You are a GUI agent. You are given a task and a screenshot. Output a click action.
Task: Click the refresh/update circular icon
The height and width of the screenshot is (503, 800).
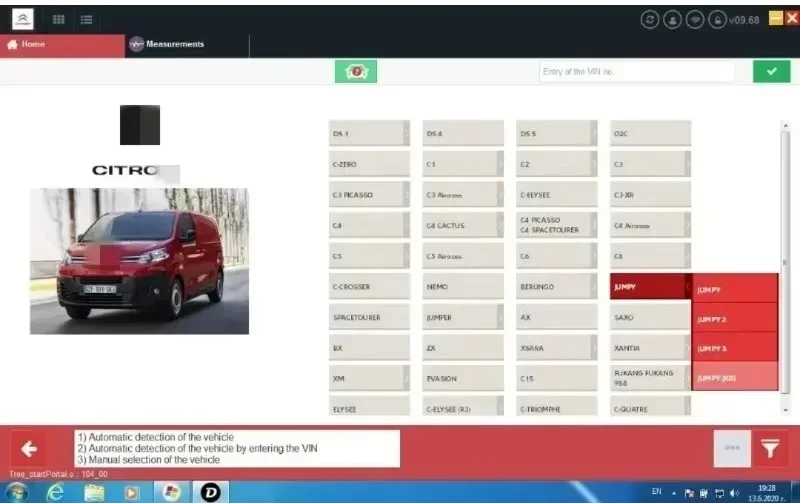pyautogui.click(x=649, y=19)
